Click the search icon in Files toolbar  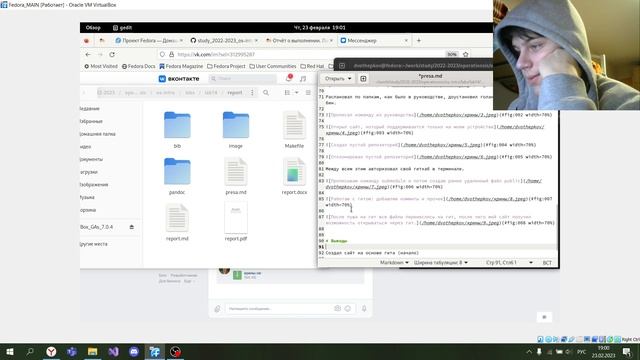(266, 93)
